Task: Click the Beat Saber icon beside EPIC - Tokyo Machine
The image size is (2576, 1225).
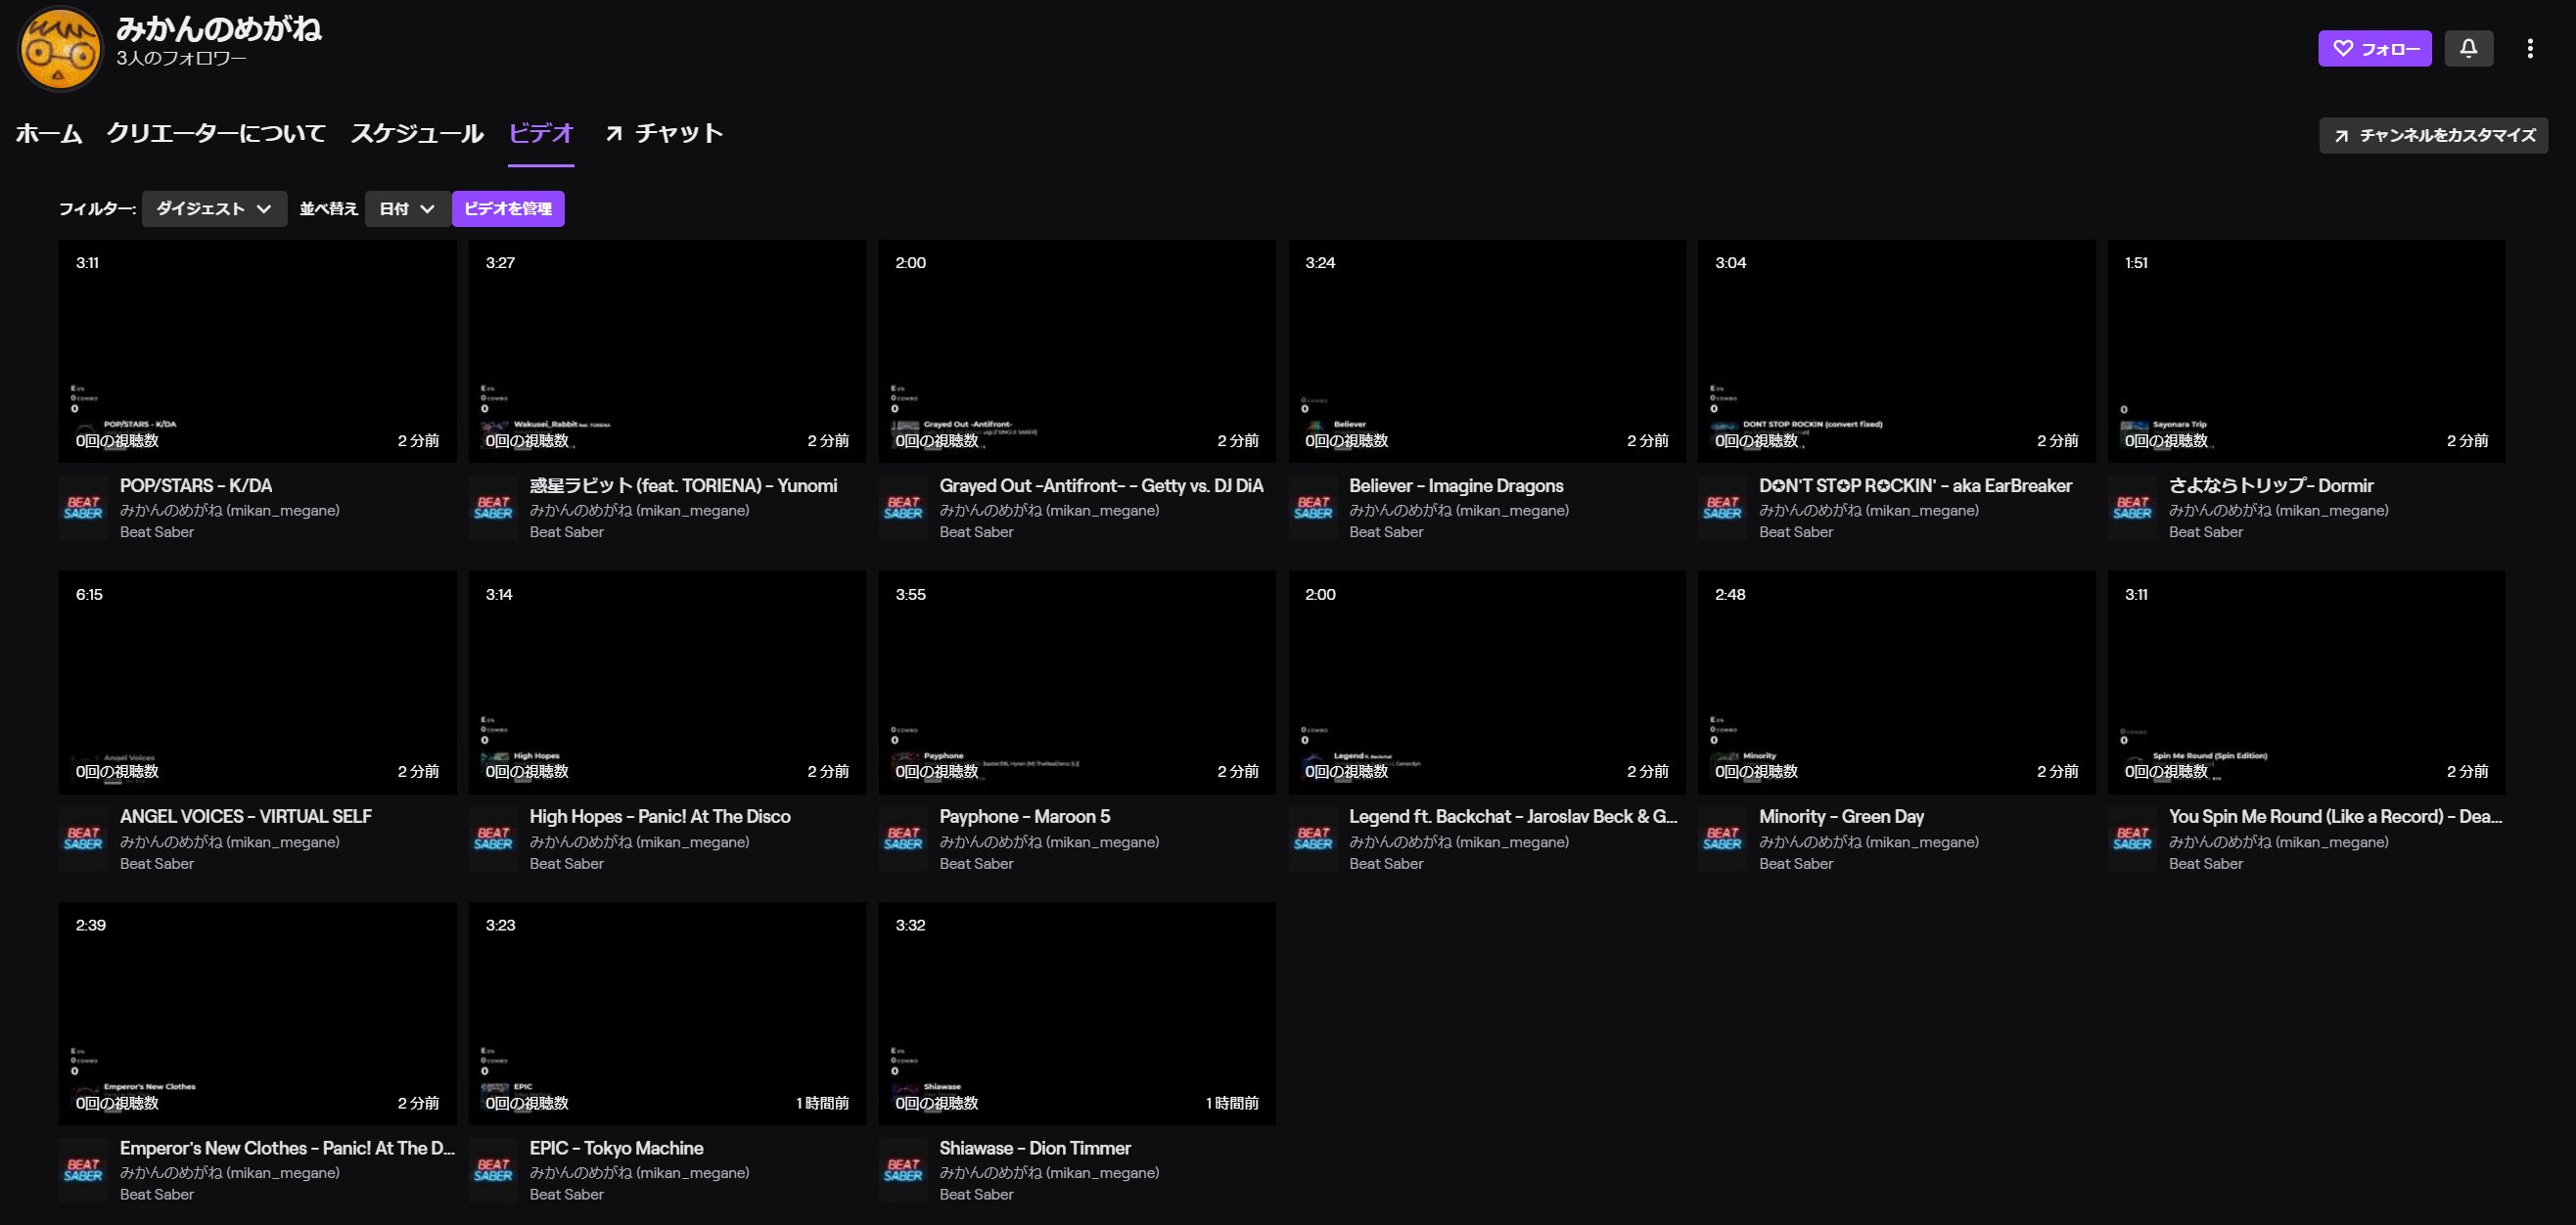Action: pos(493,1170)
